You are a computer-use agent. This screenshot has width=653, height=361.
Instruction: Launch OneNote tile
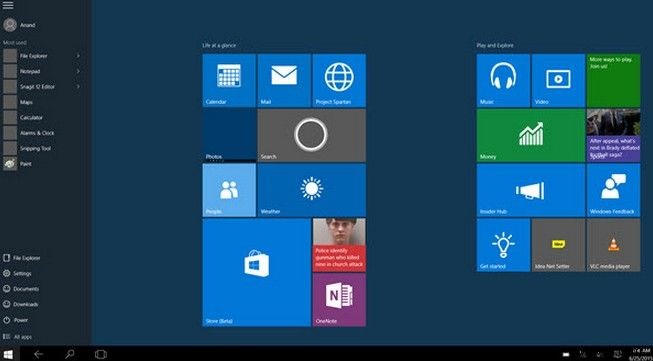click(339, 300)
